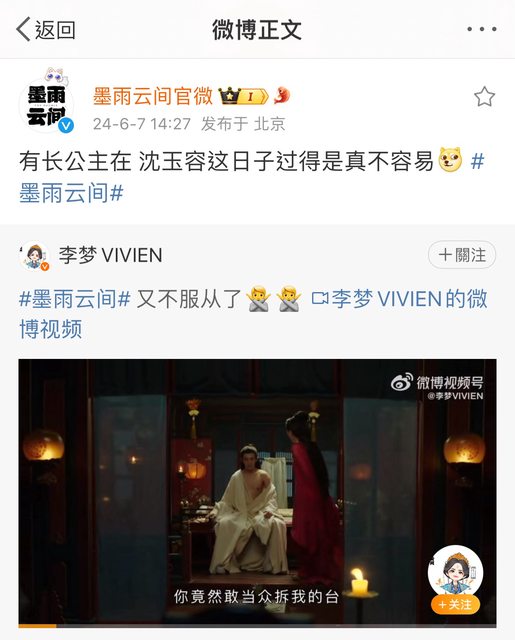515x640 pixels.
Task: Play the embedded drama video thumbnail
Action: (x=258, y=493)
